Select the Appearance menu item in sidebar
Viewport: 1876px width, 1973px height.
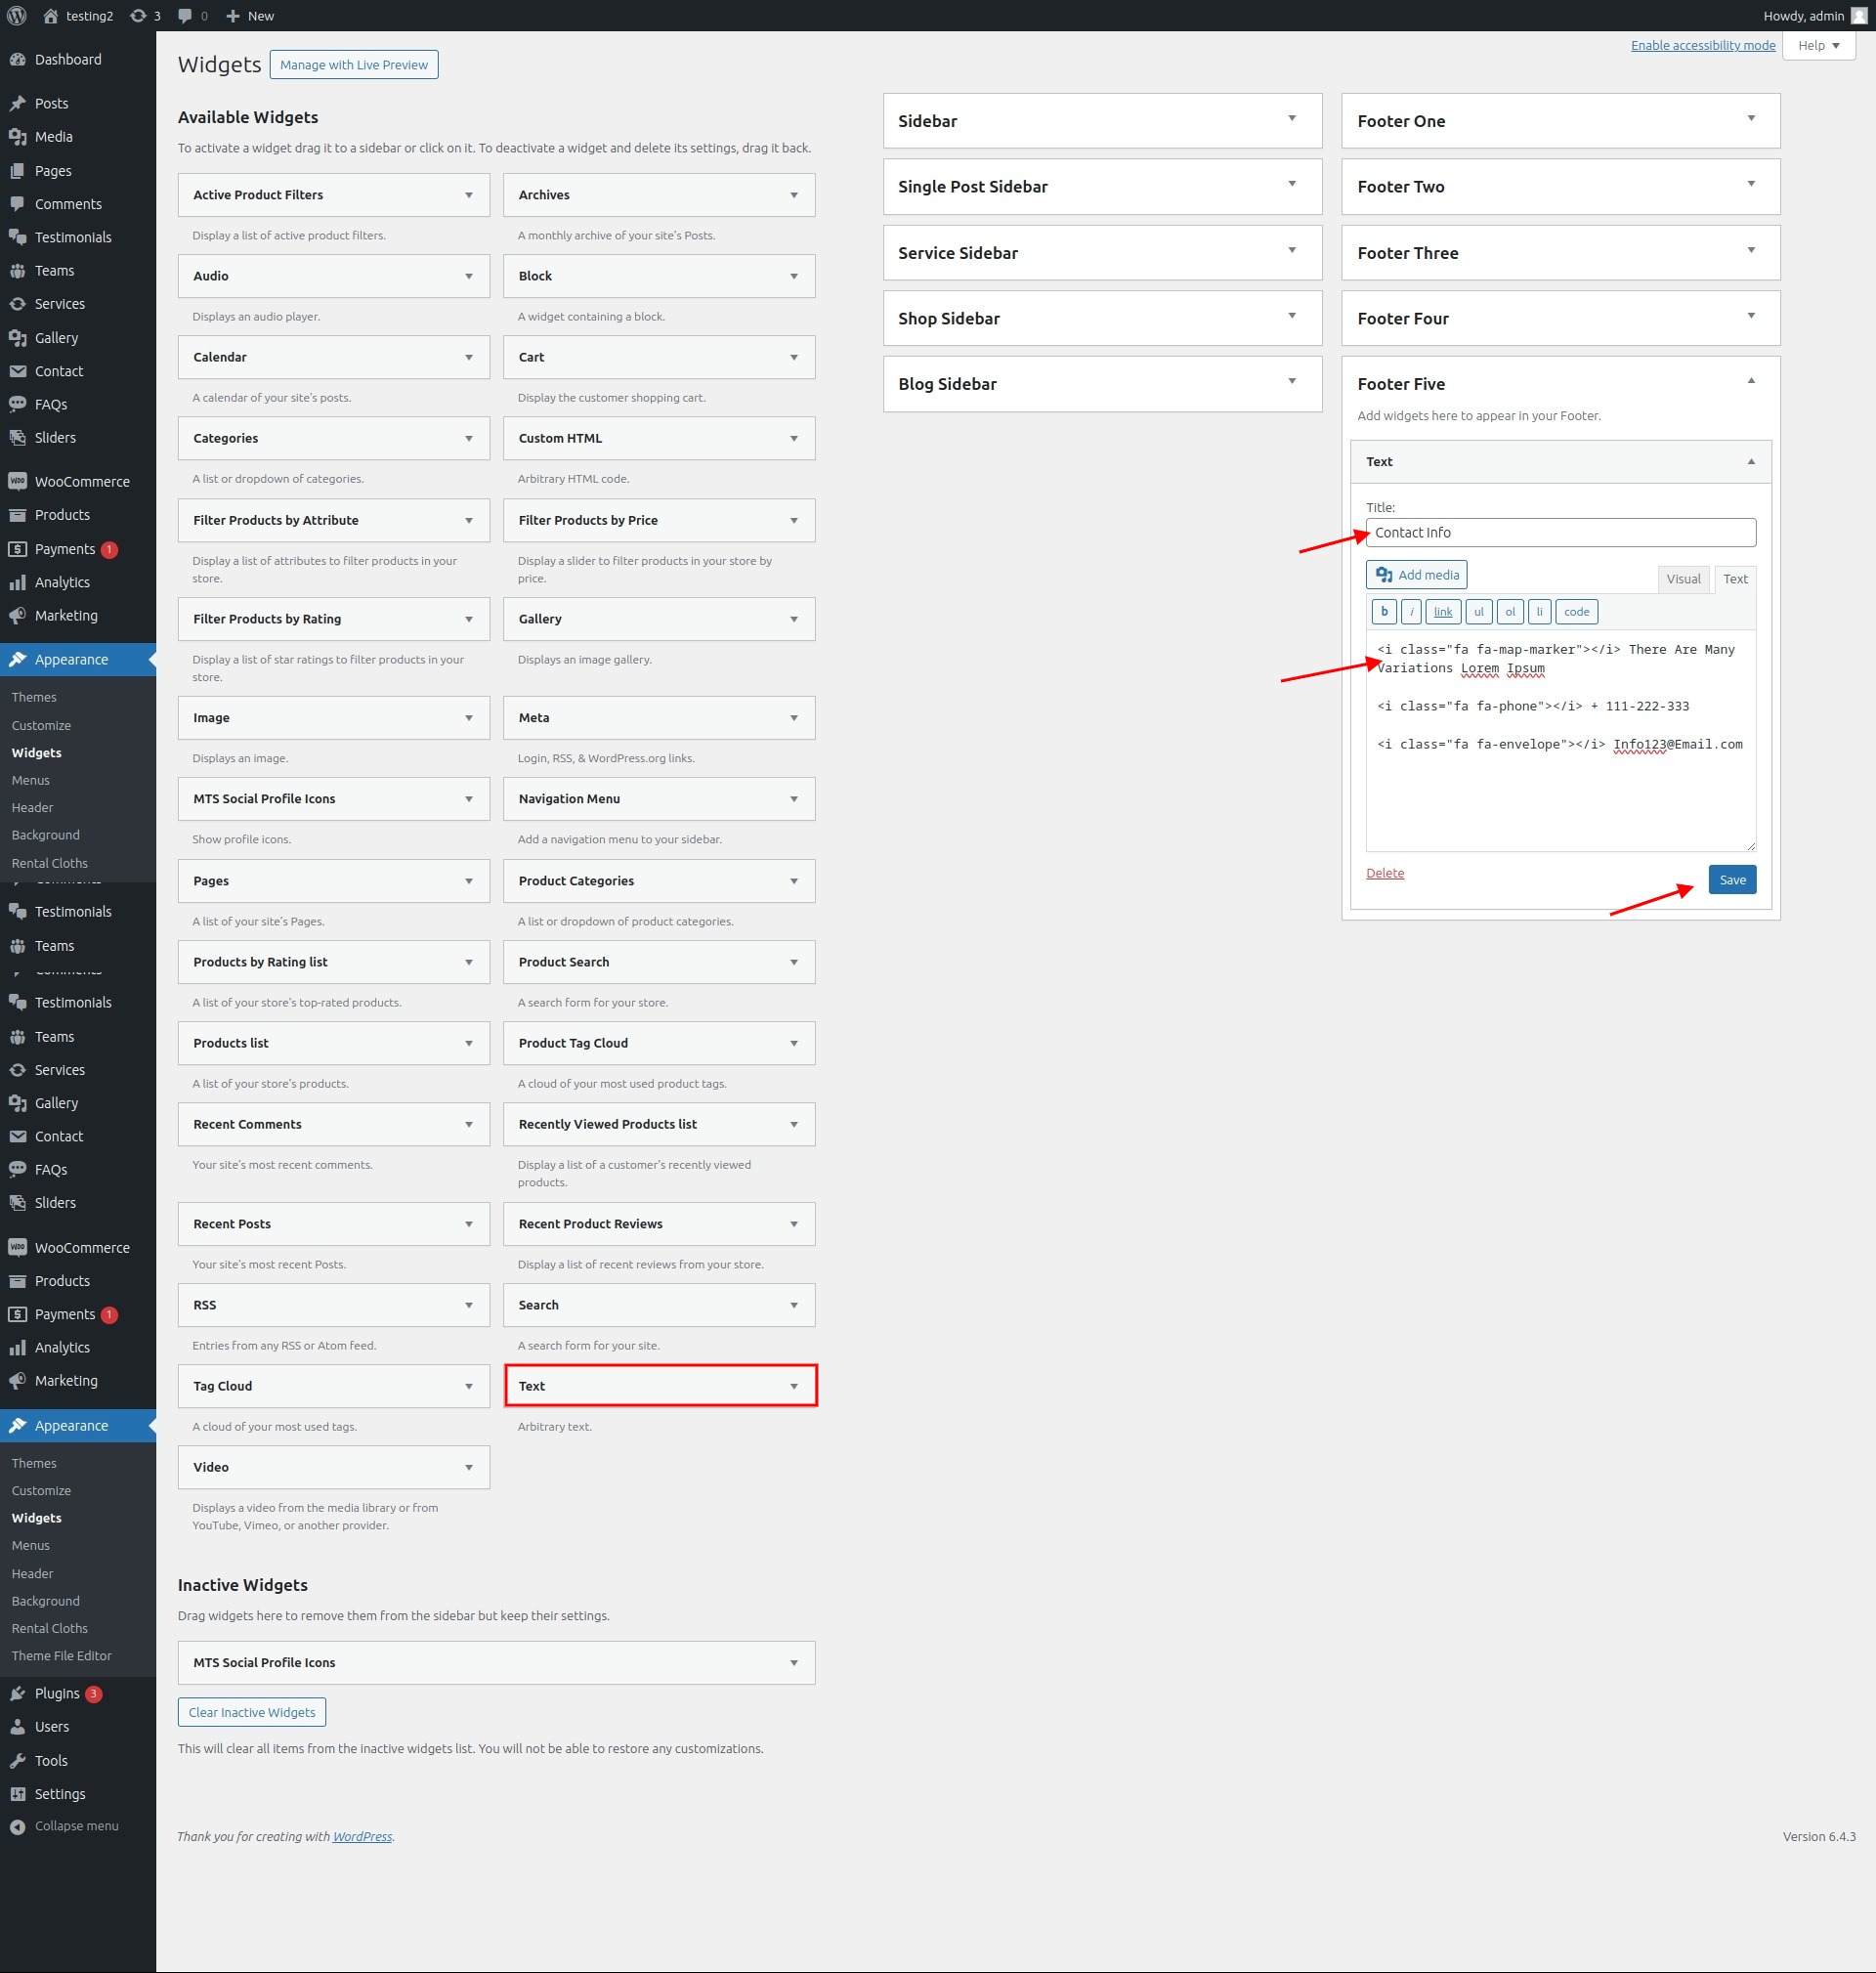coord(70,659)
